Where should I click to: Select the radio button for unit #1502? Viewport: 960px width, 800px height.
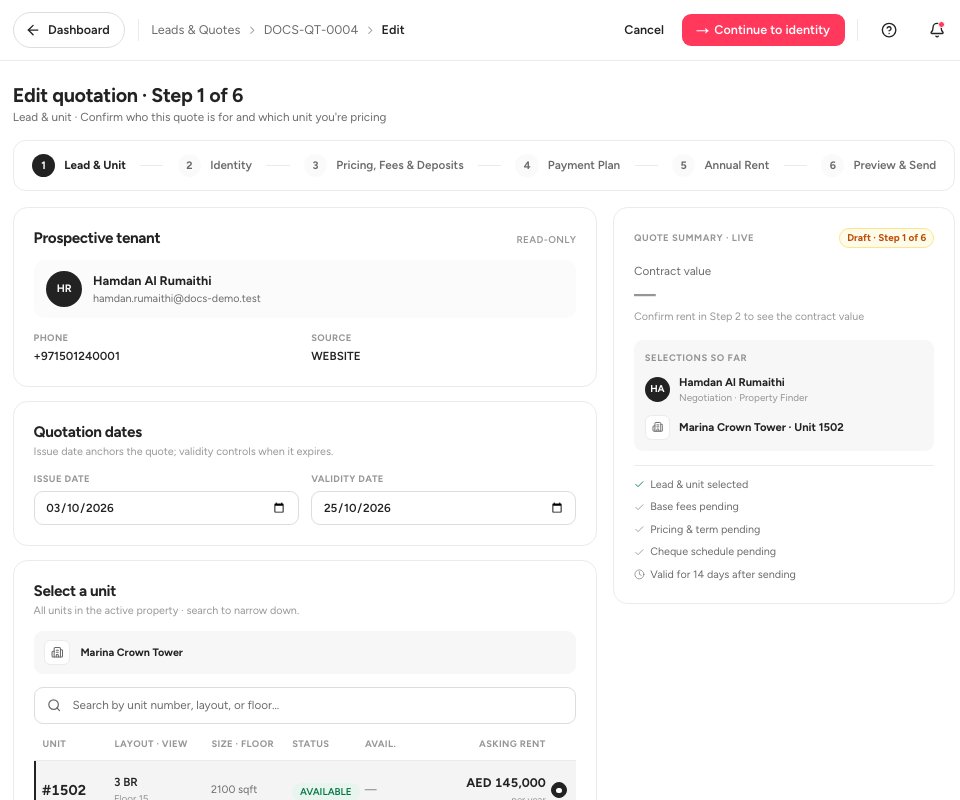coord(558,790)
